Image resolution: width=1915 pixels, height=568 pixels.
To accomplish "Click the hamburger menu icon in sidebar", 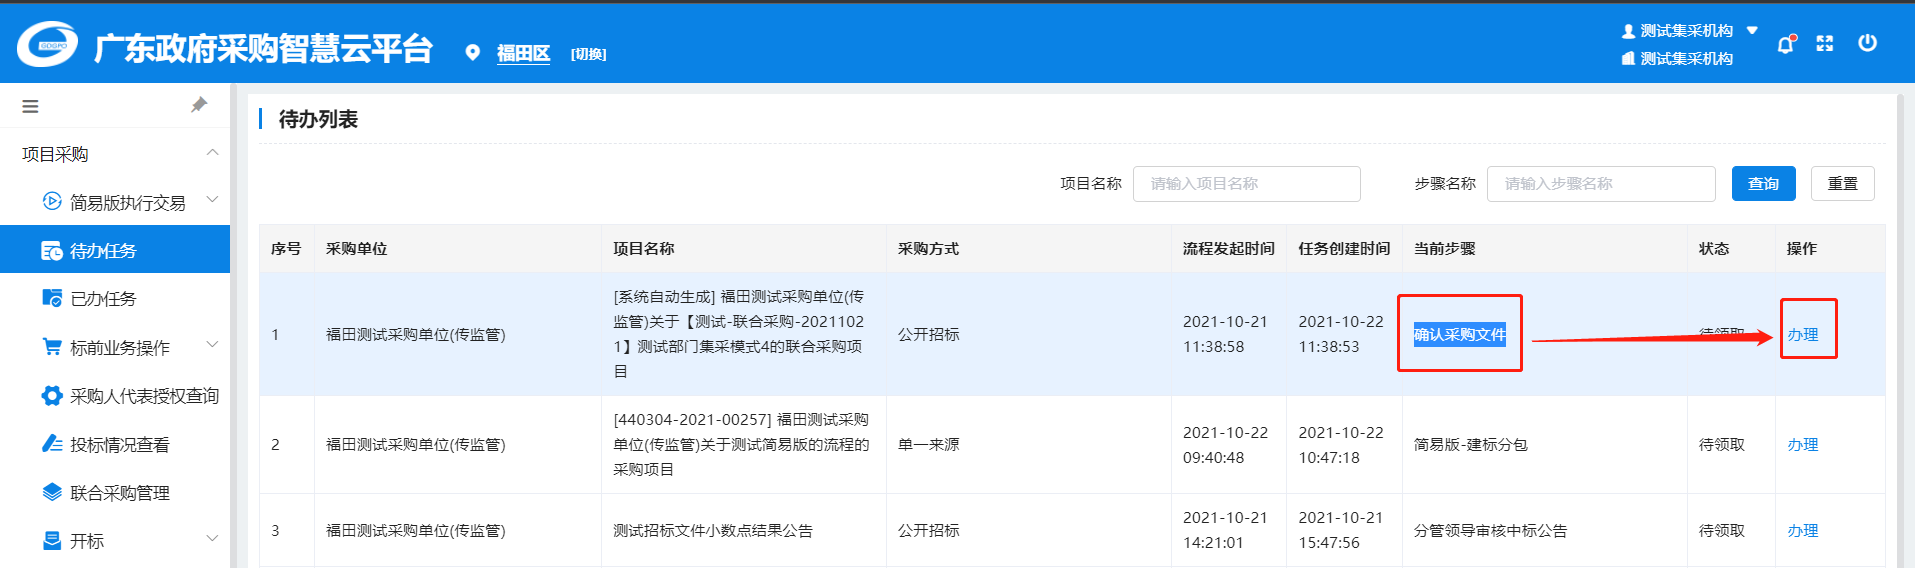I will point(30,106).
